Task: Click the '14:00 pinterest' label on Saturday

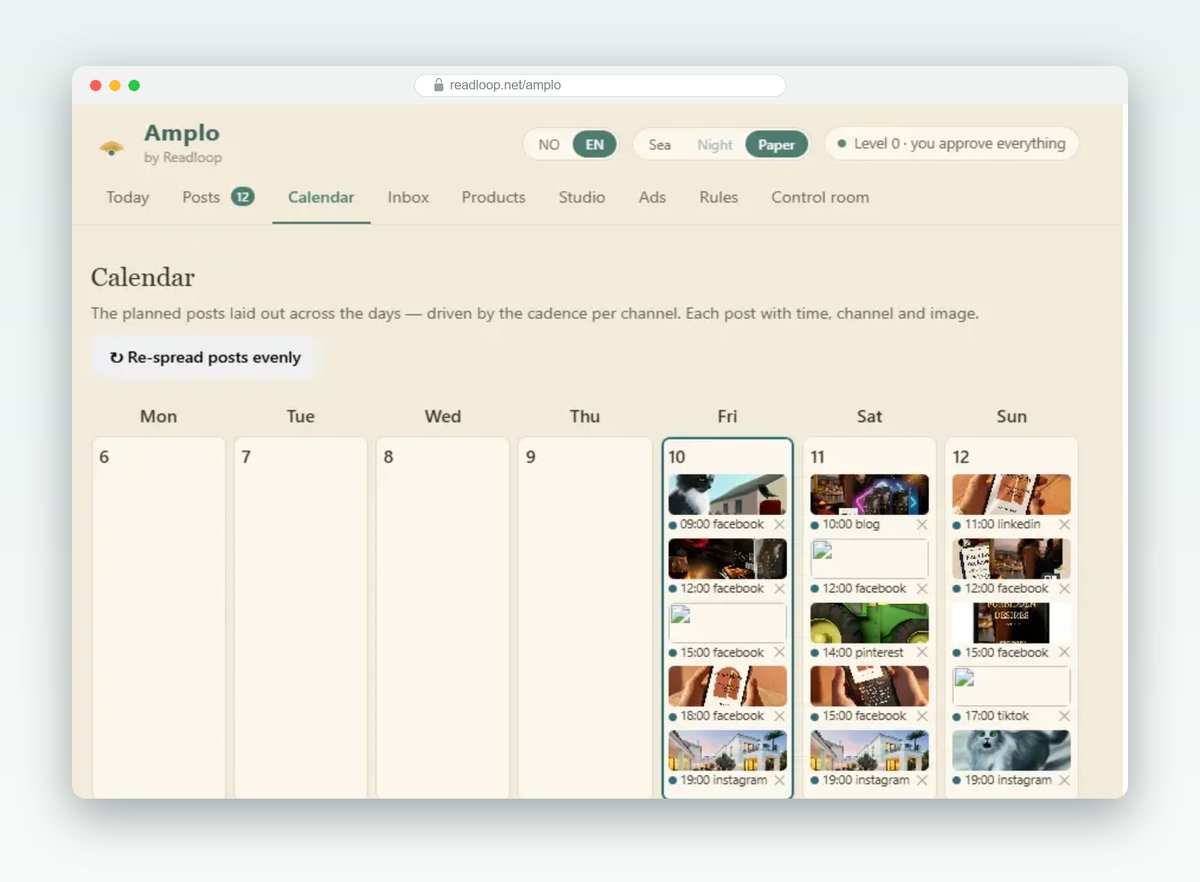Action: [863, 652]
